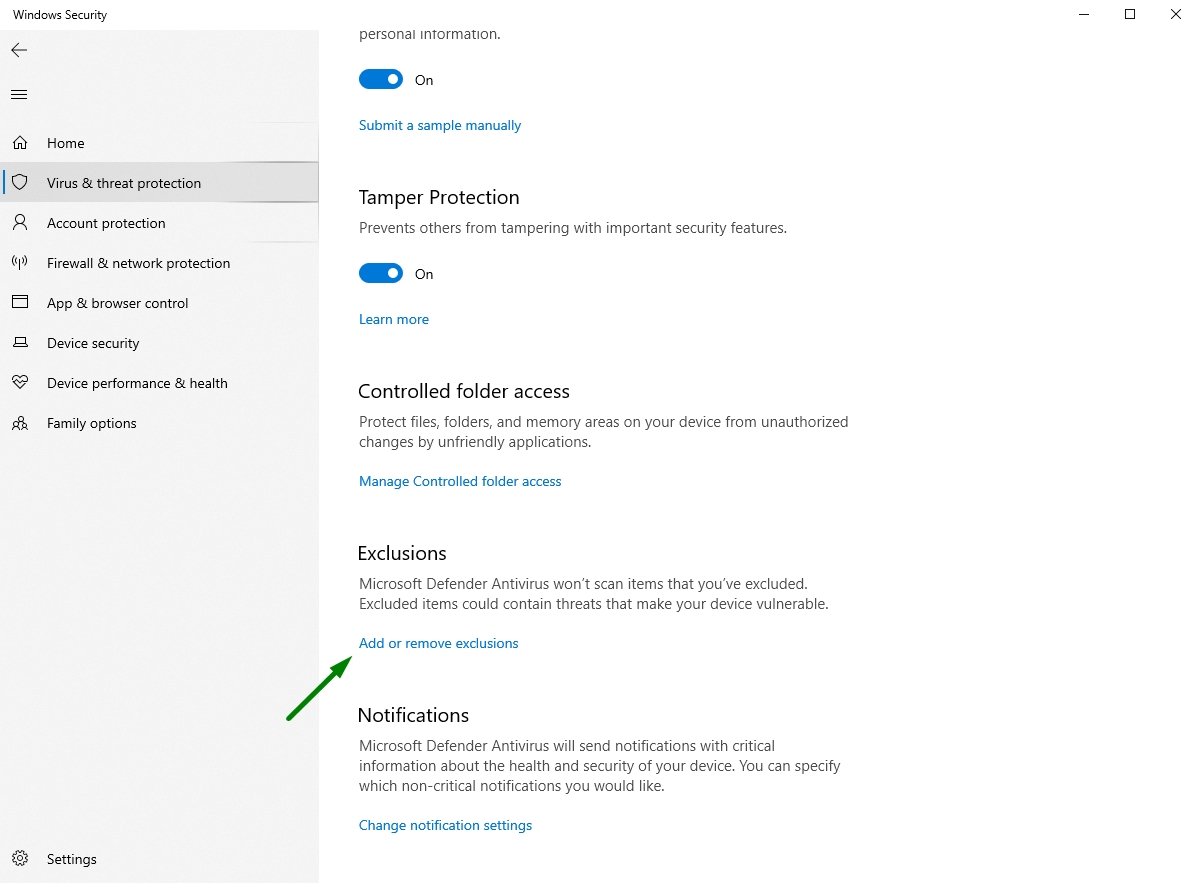This screenshot has width=1196, height=883.
Task: Click the Family options people icon
Action: click(x=21, y=423)
